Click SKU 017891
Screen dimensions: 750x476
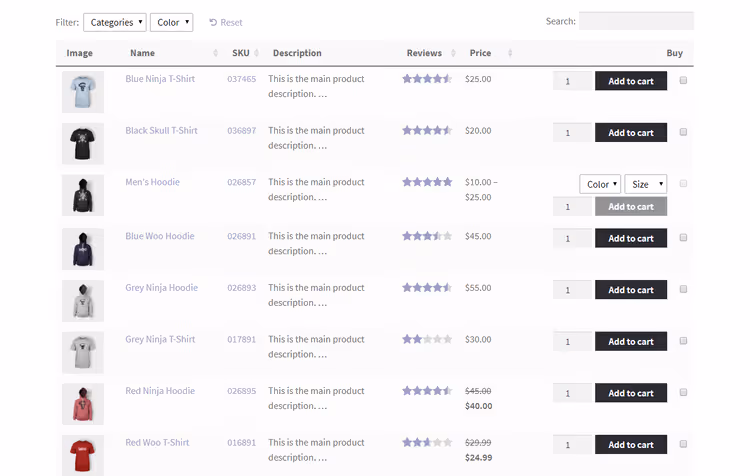(242, 340)
